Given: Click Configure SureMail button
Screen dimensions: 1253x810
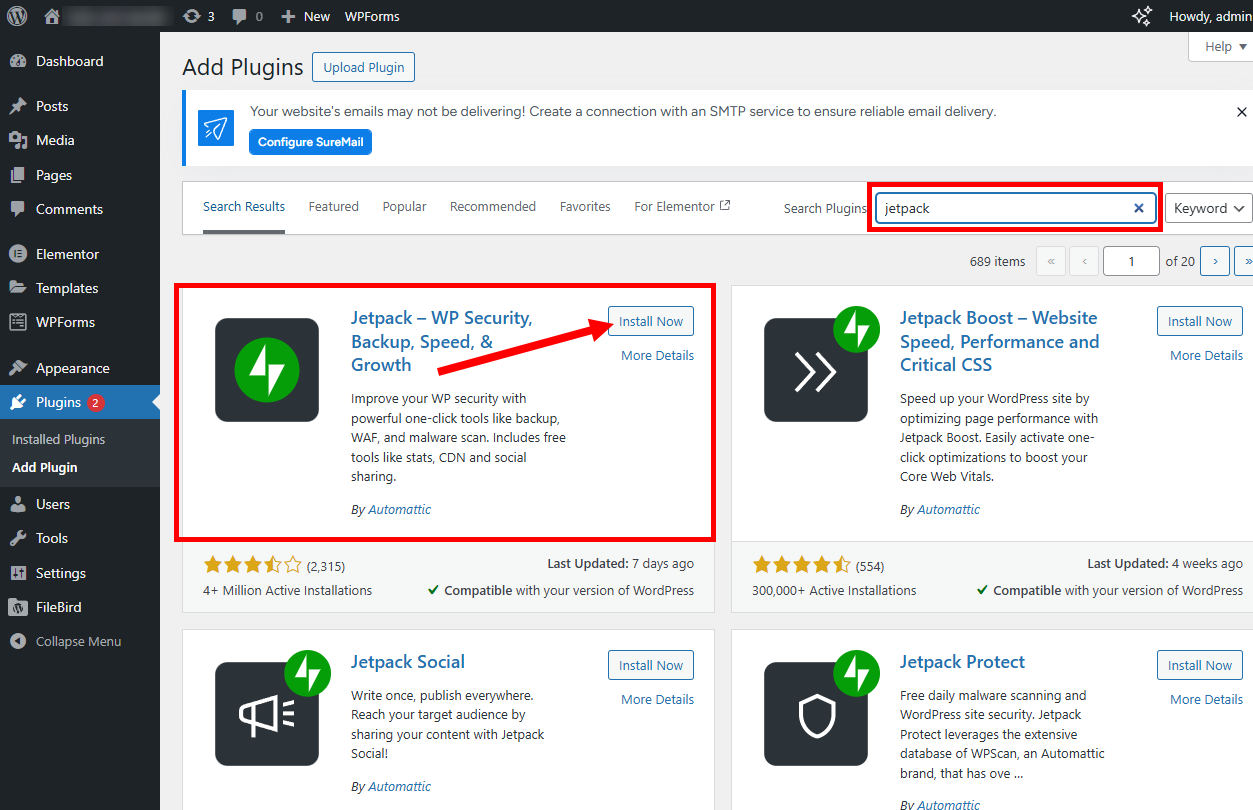Looking at the screenshot, I should (310, 142).
